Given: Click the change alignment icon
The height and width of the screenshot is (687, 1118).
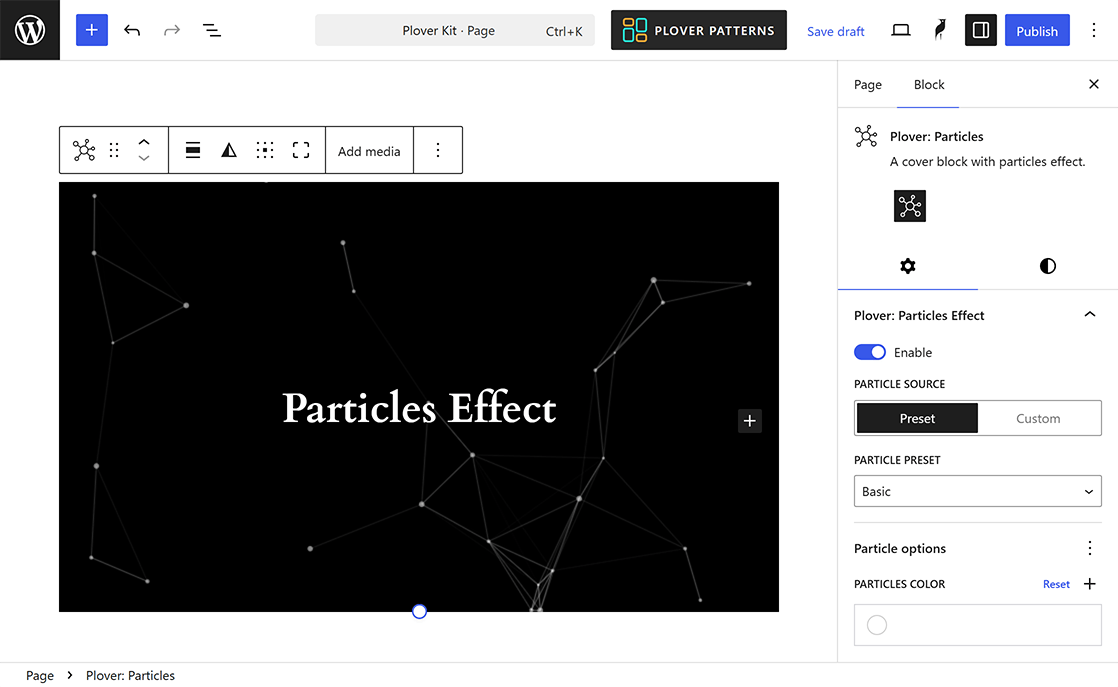Looking at the screenshot, I should 192,149.
